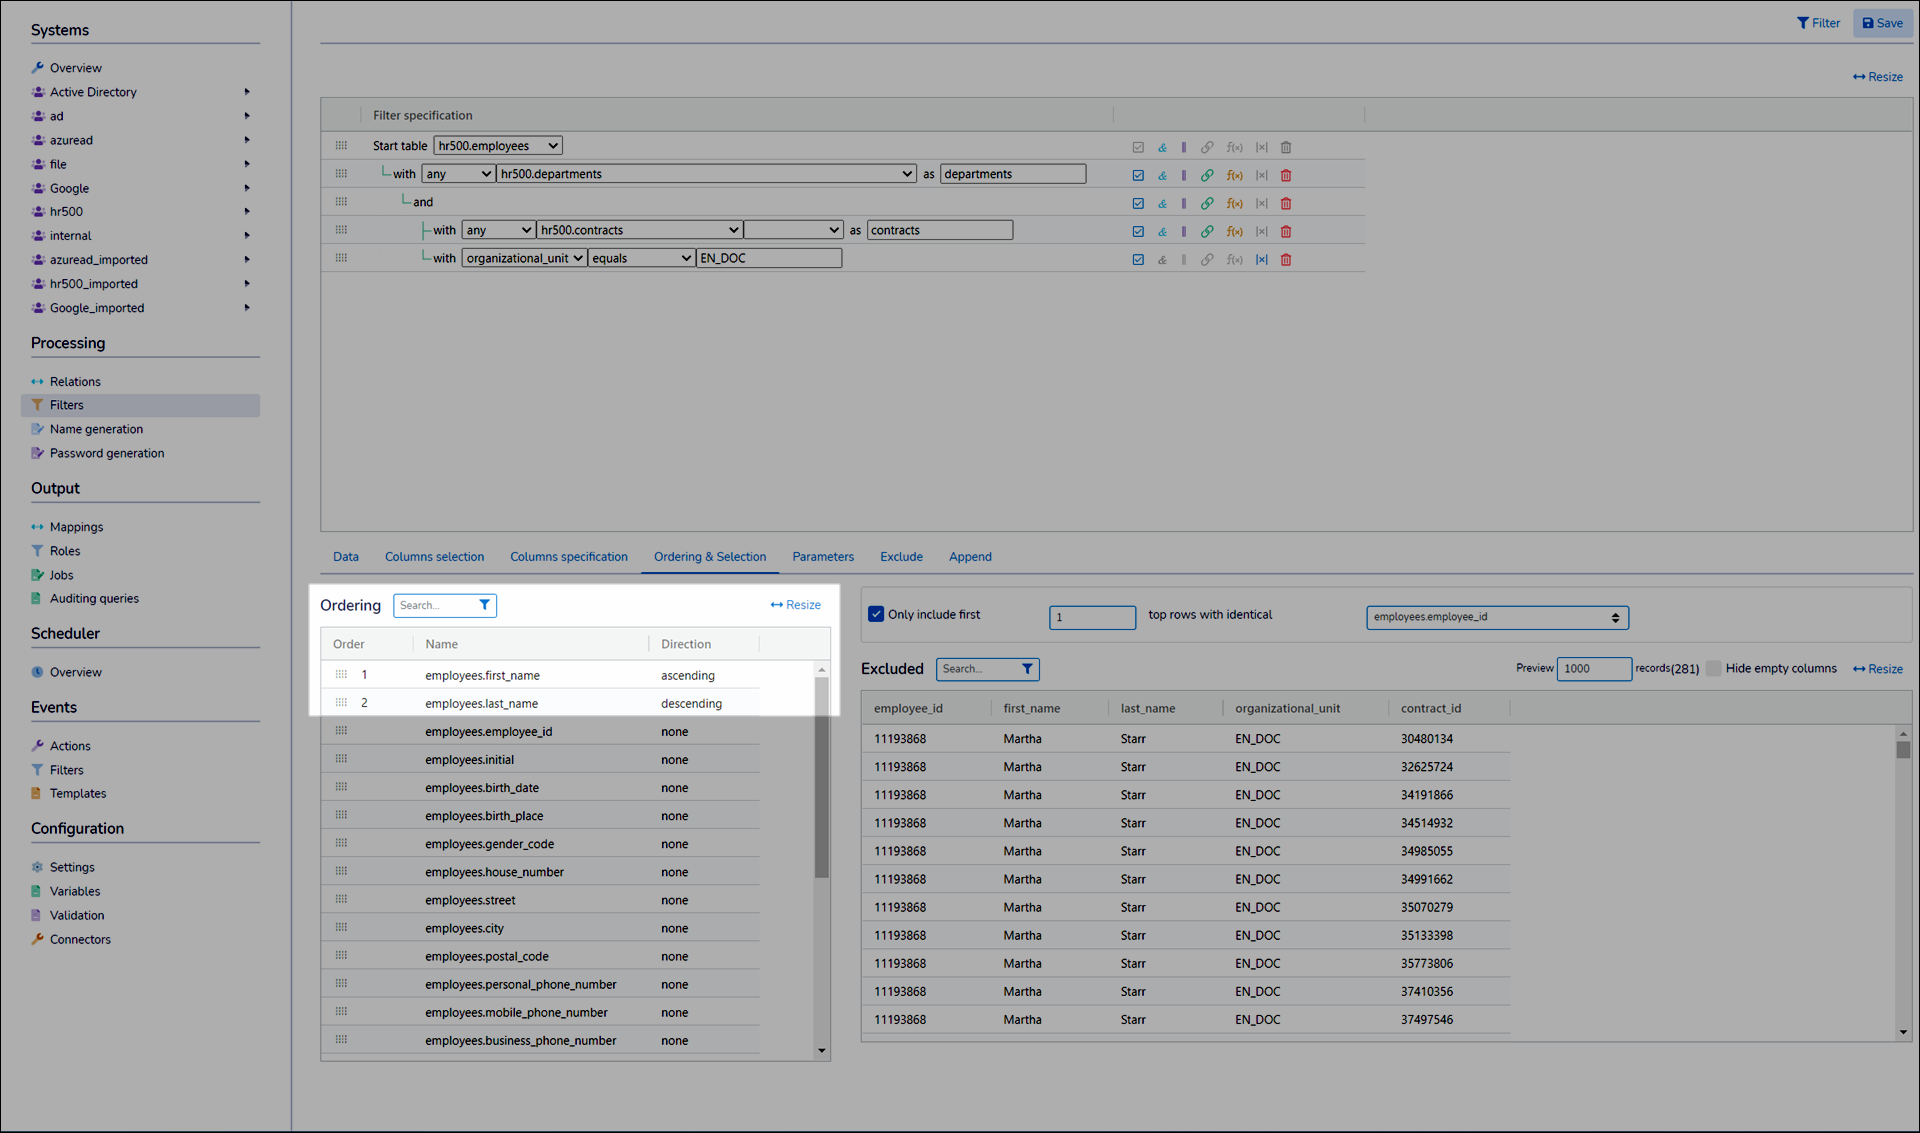
Task: Open the Start table hr500.employees dropdown
Action: [497, 146]
